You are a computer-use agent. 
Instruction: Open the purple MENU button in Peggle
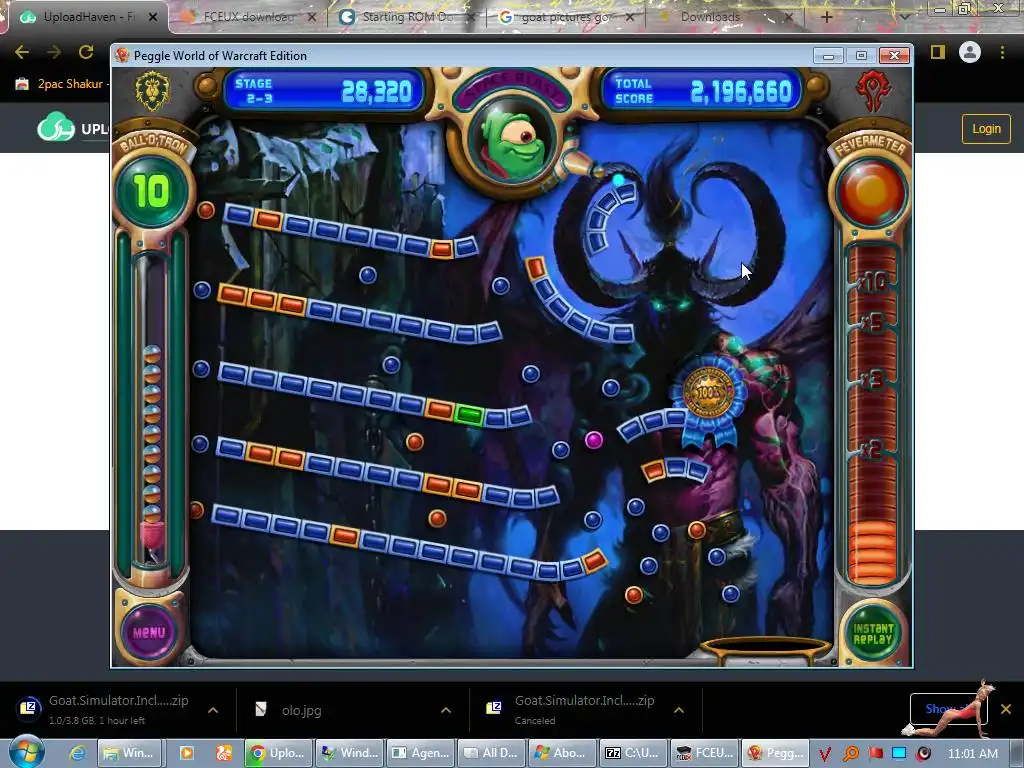[149, 632]
